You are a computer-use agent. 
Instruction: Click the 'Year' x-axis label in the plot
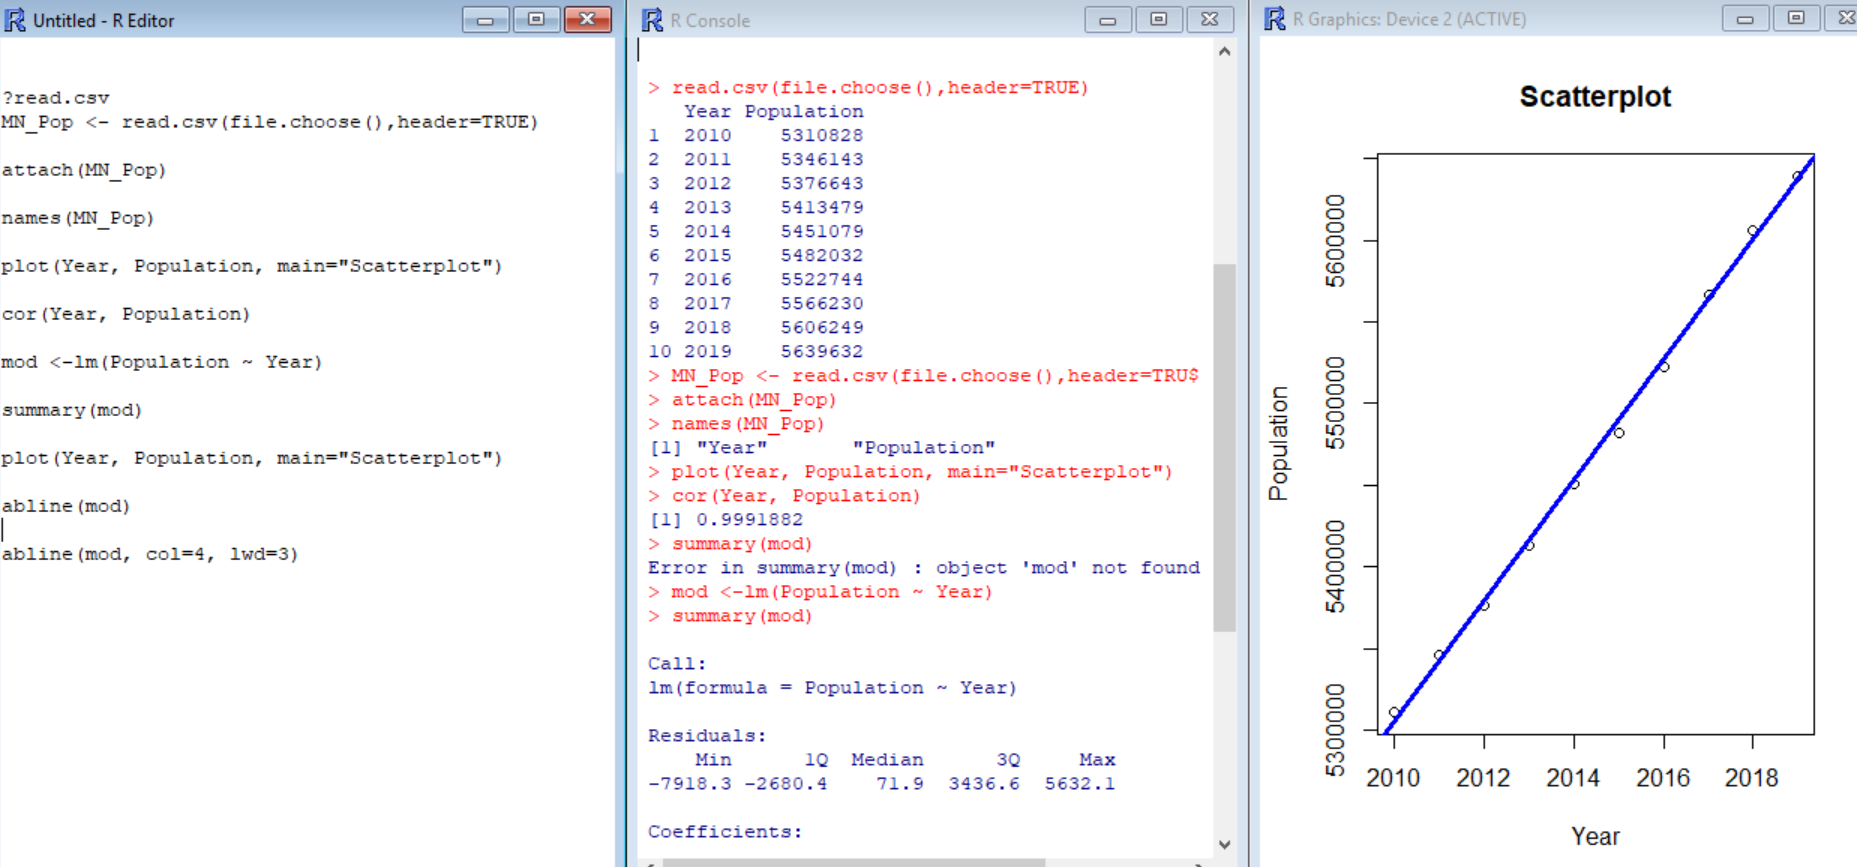tap(1595, 836)
